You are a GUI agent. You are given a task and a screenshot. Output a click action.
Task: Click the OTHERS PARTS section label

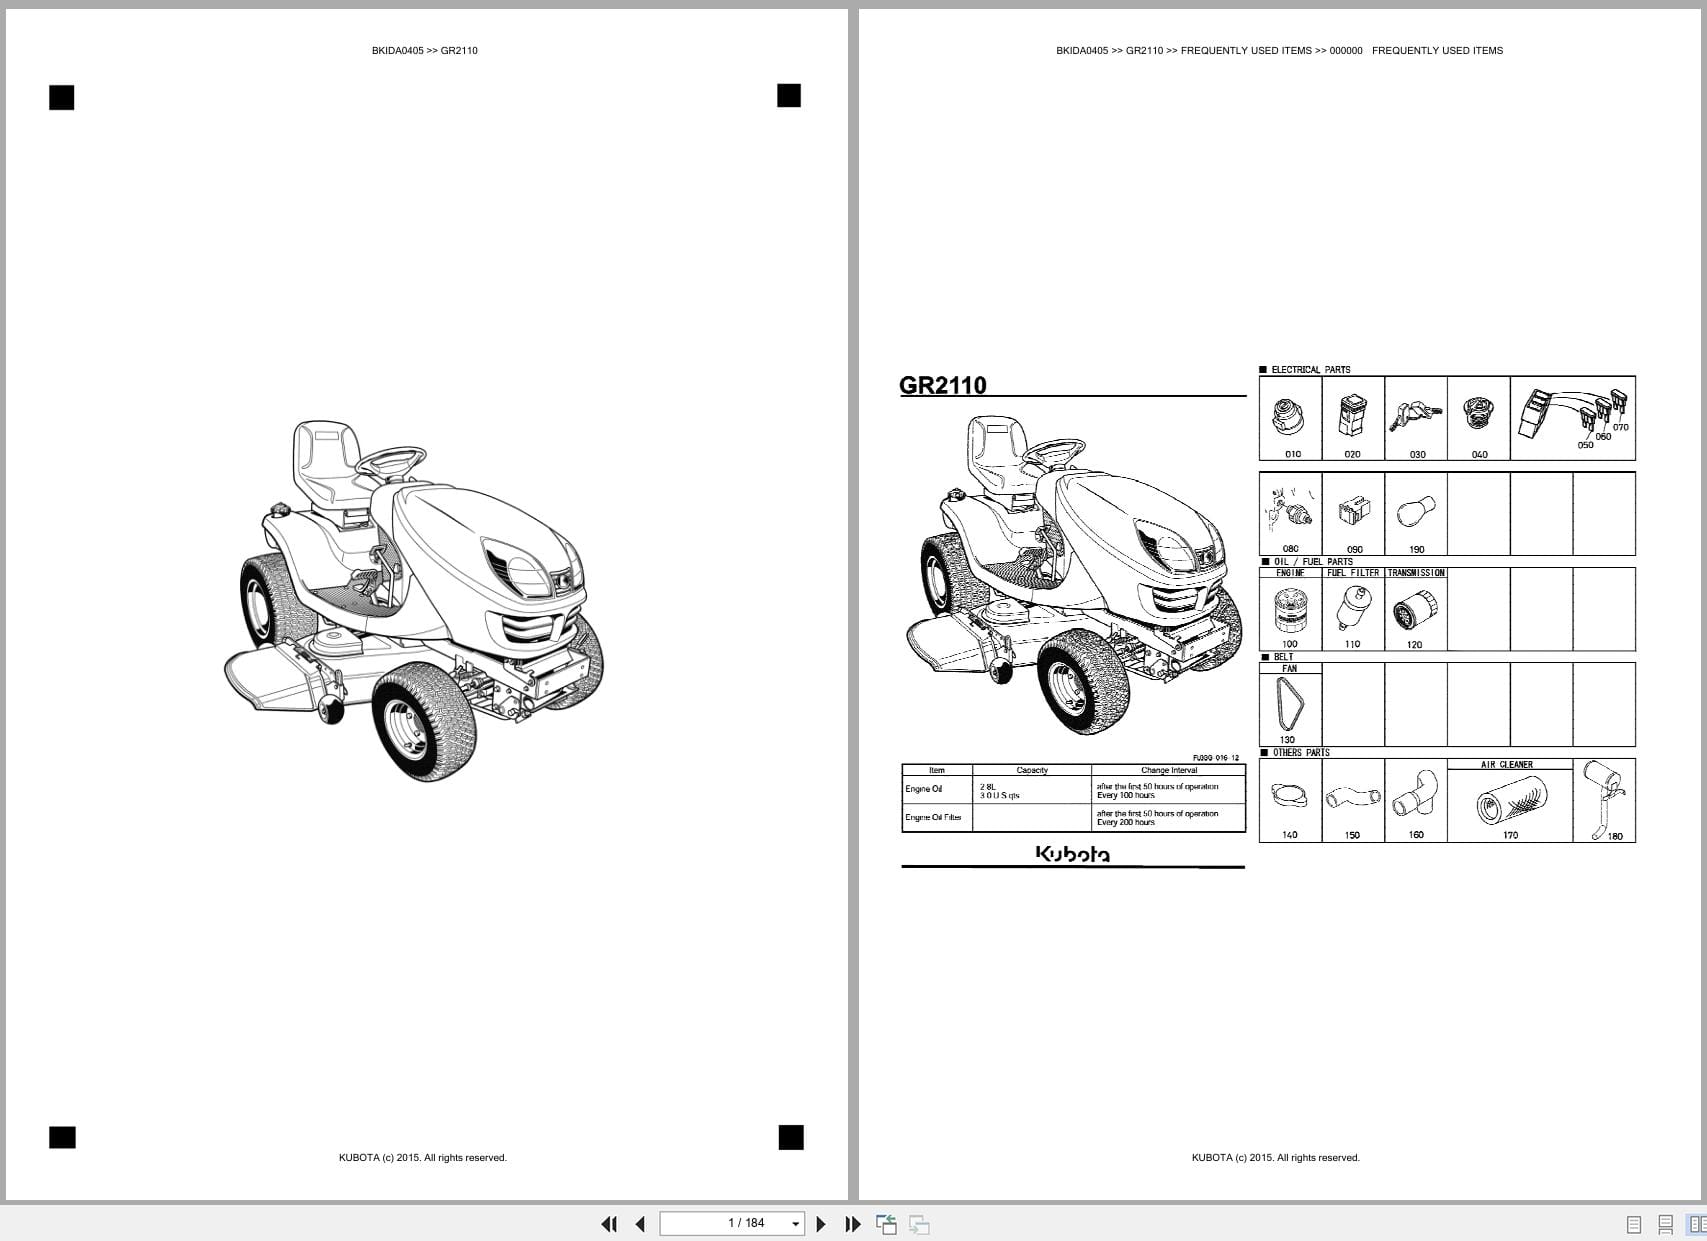pyautogui.click(x=1301, y=753)
